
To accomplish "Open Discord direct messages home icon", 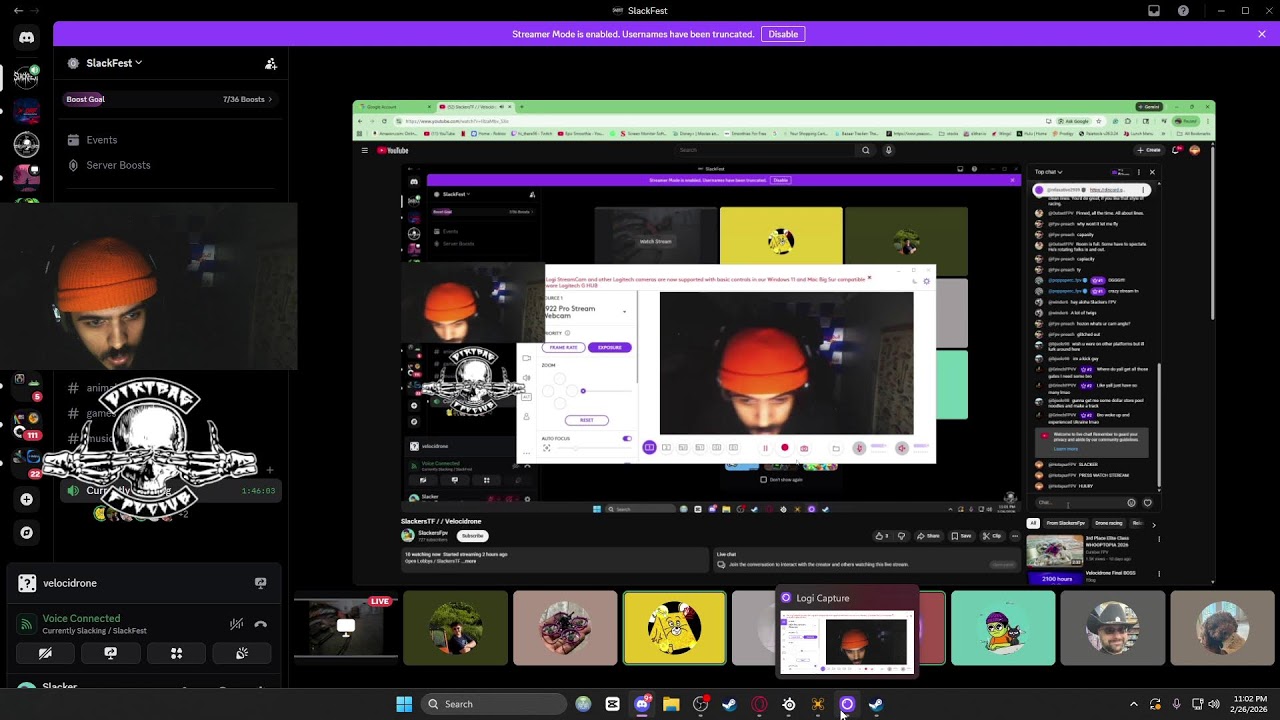I will (27, 38).
